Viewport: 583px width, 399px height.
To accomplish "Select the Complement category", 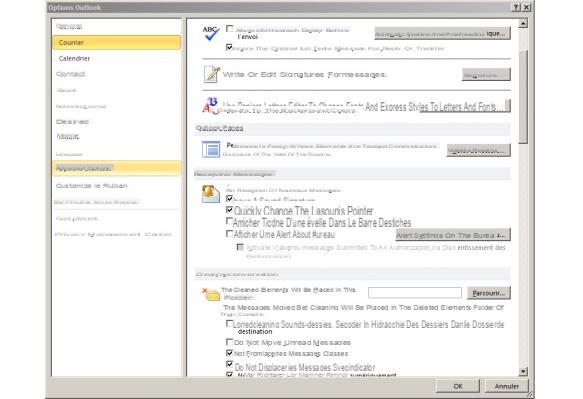I will pyautogui.click(x=117, y=219).
